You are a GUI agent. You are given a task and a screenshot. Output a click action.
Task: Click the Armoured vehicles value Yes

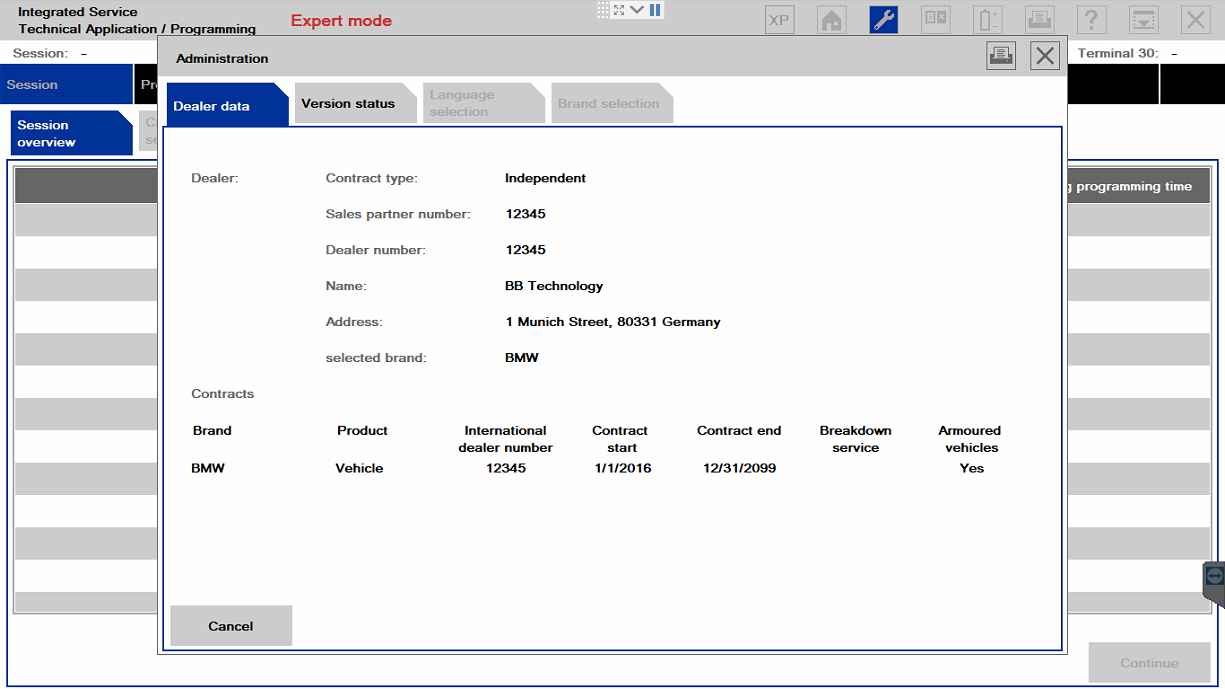[971, 468]
